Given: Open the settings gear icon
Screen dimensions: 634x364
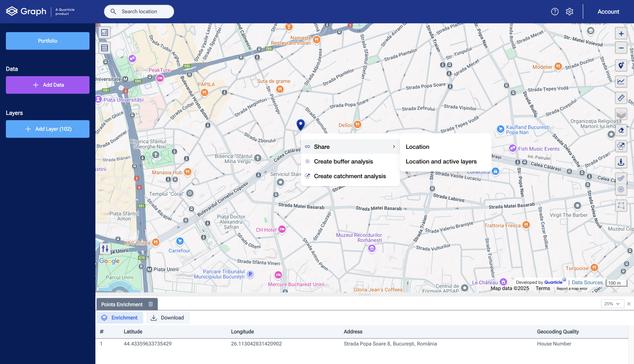Looking at the screenshot, I should [x=569, y=12].
